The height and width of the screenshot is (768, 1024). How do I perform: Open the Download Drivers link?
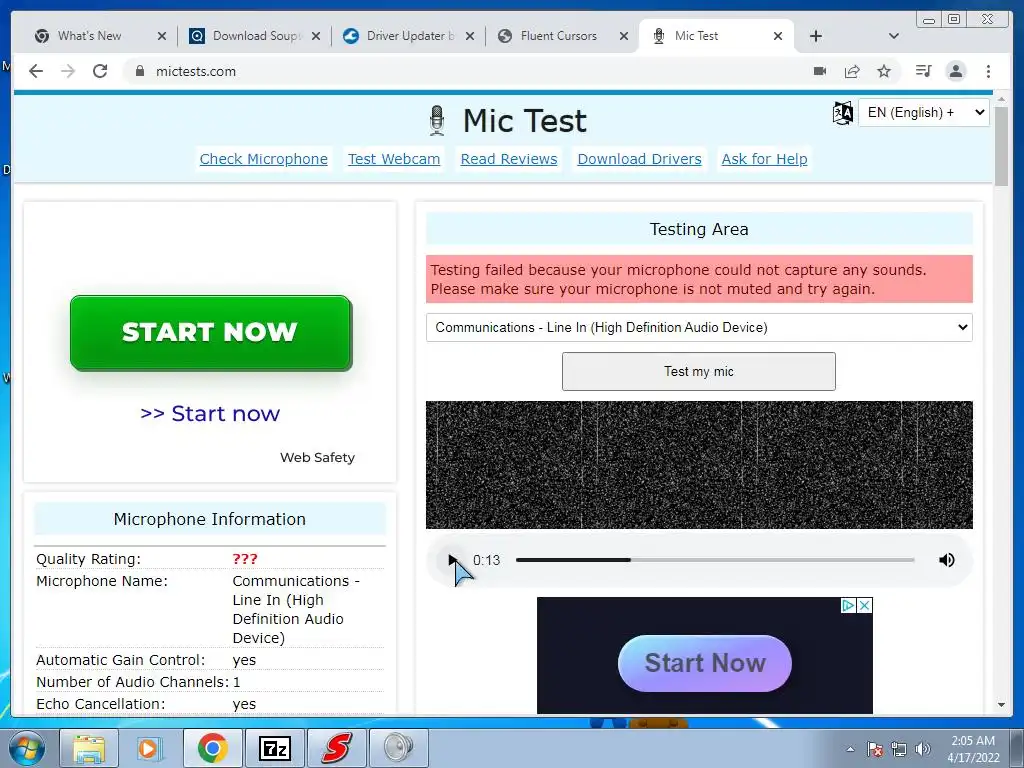639,159
